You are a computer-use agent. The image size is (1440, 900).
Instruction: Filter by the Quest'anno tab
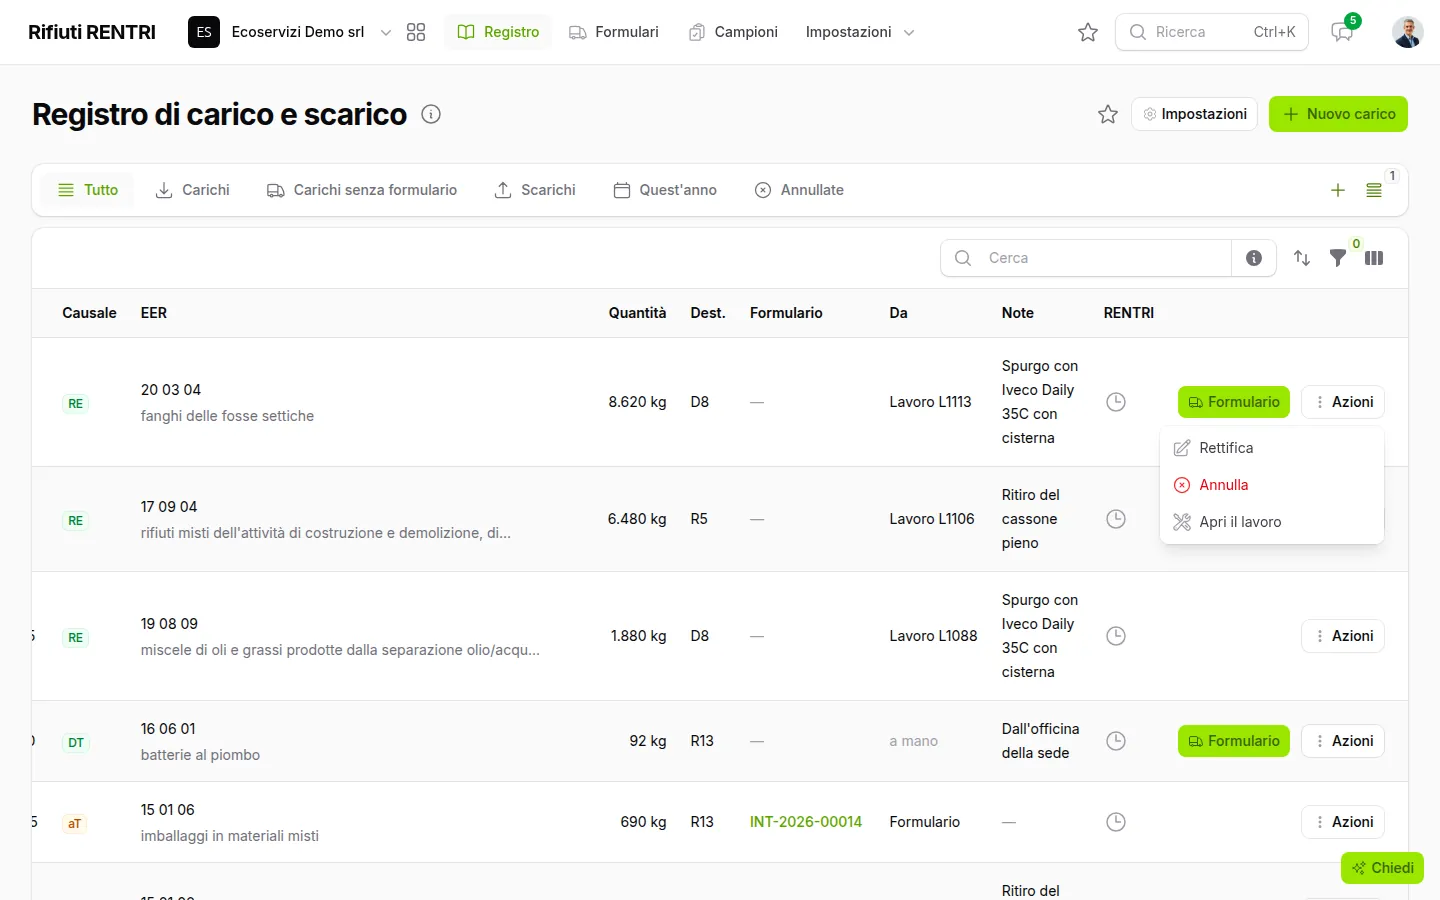(x=665, y=190)
